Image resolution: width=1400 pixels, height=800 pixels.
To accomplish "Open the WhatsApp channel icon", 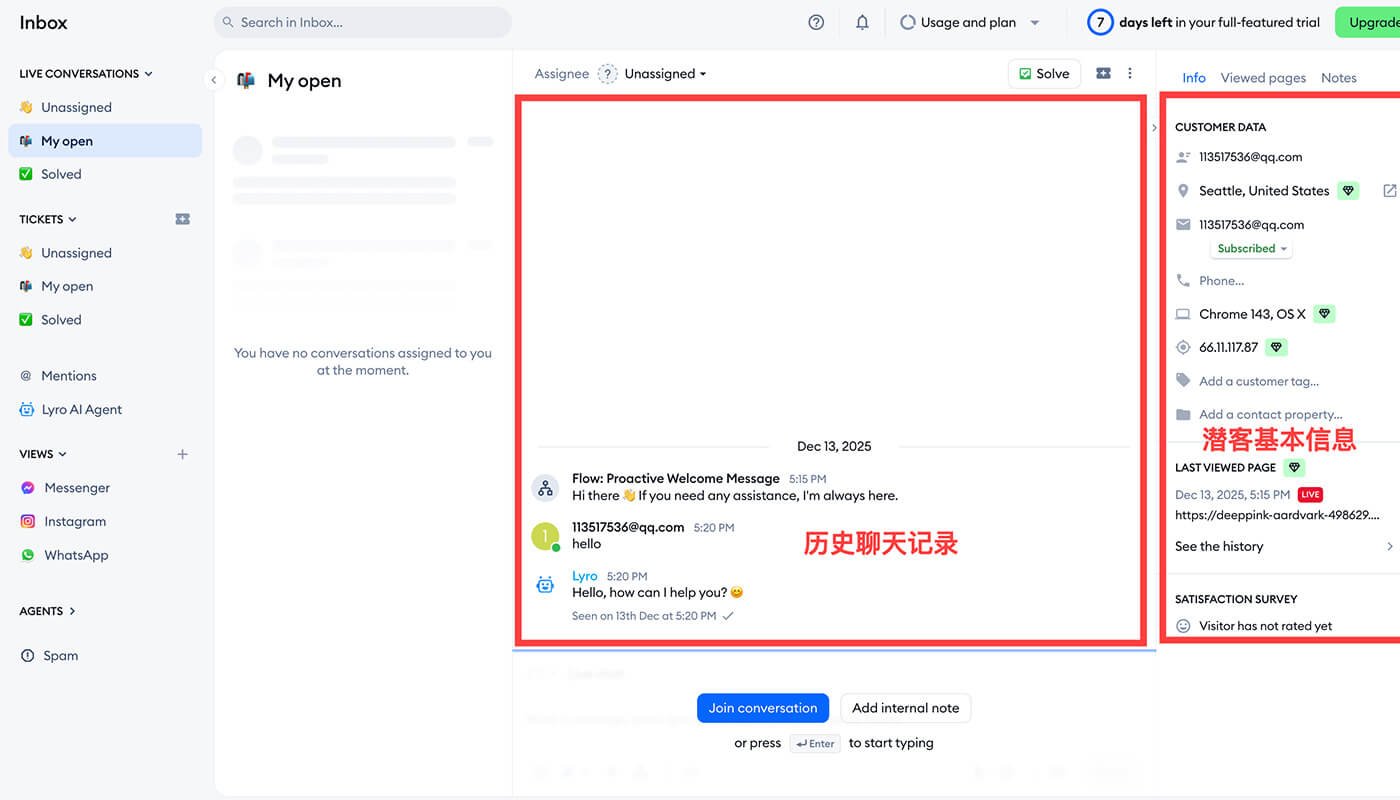I will click(x=29, y=555).
